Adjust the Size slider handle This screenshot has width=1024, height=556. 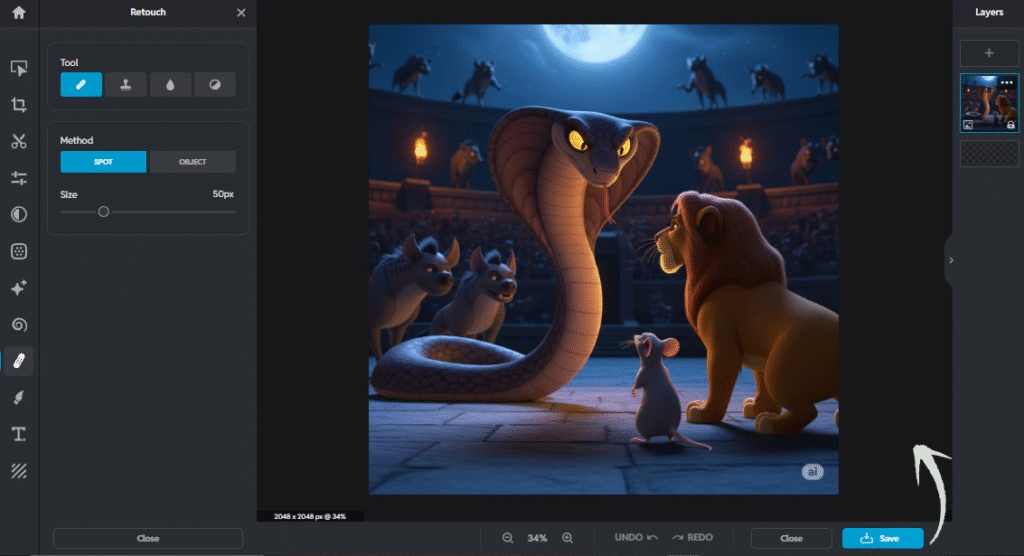click(103, 212)
